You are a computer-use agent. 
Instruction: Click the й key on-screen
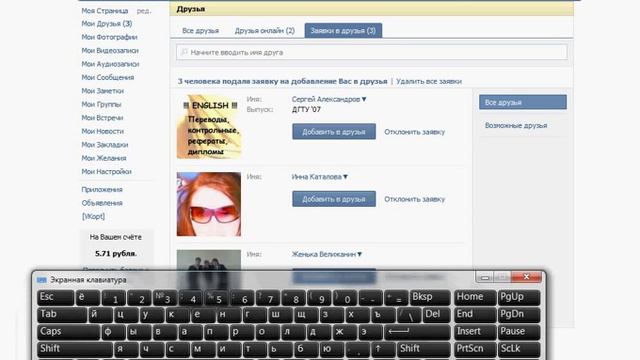100,315
